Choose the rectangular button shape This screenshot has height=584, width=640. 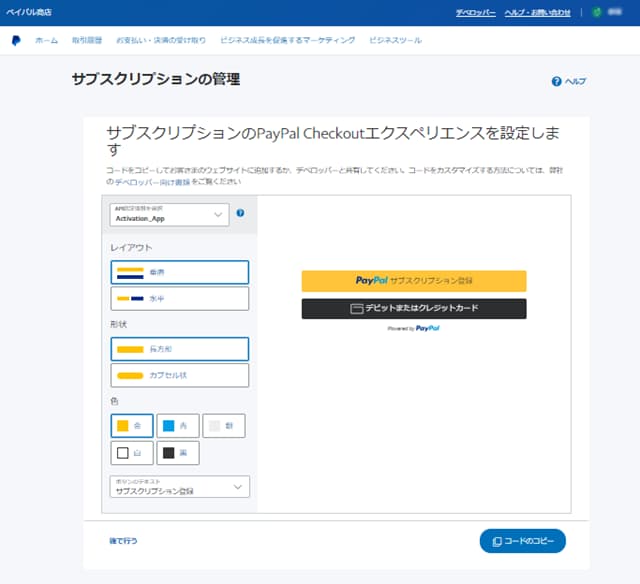tap(180, 348)
